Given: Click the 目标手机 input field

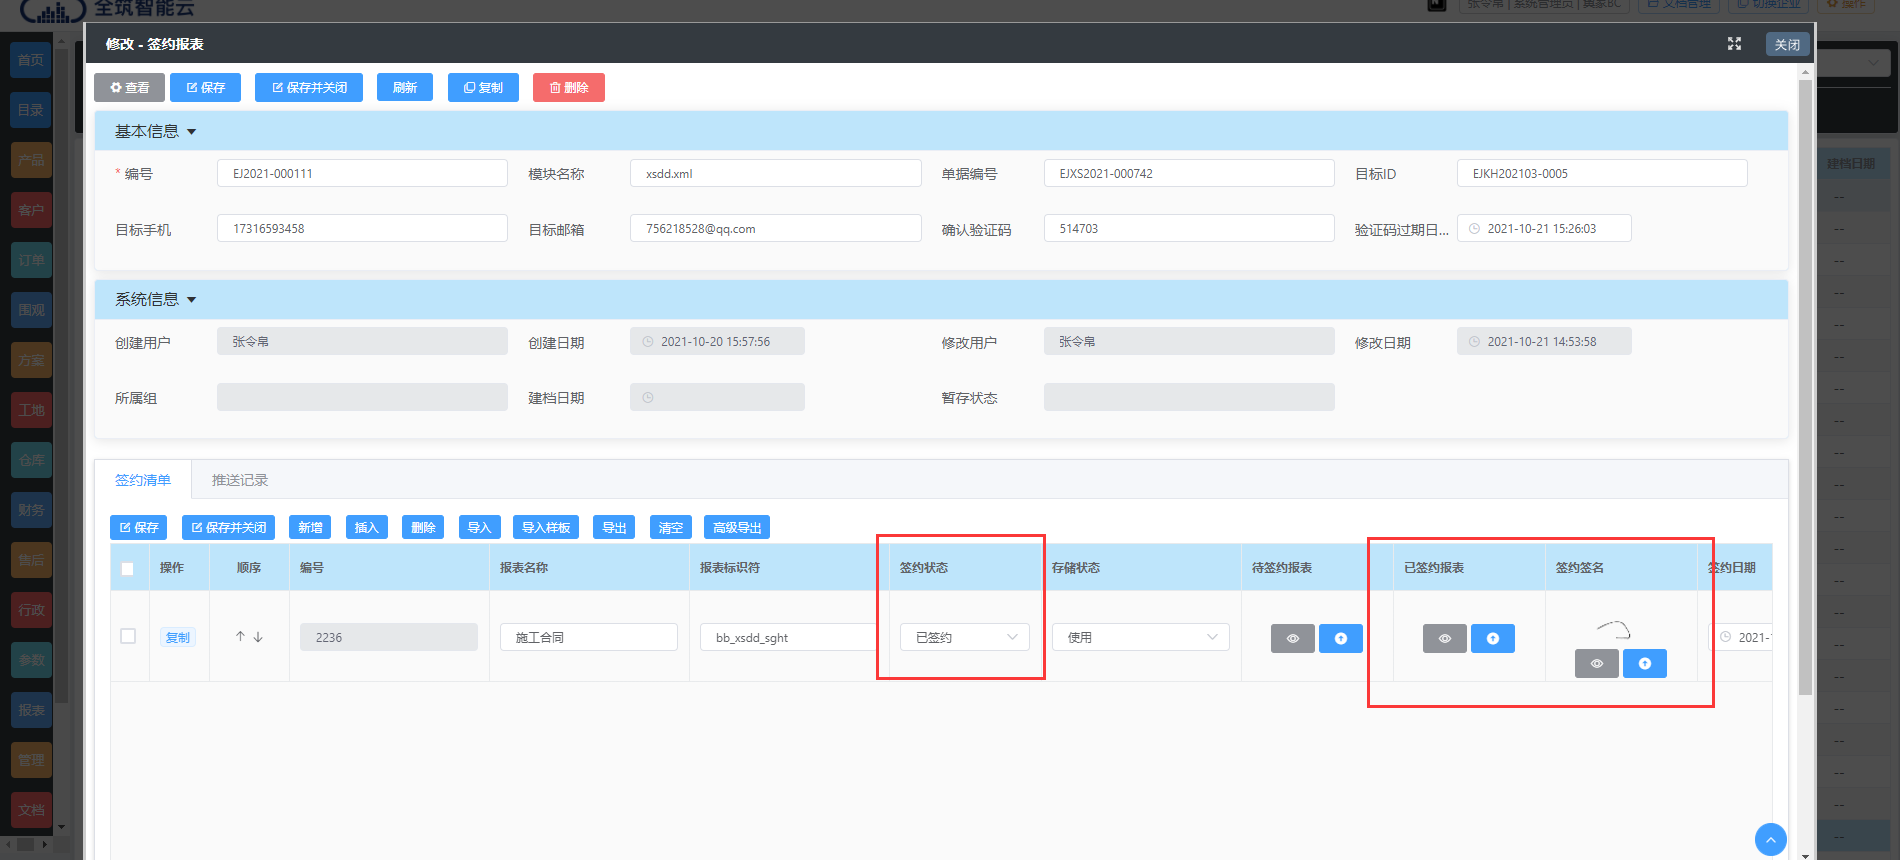Looking at the screenshot, I should click(x=362, y=229).
